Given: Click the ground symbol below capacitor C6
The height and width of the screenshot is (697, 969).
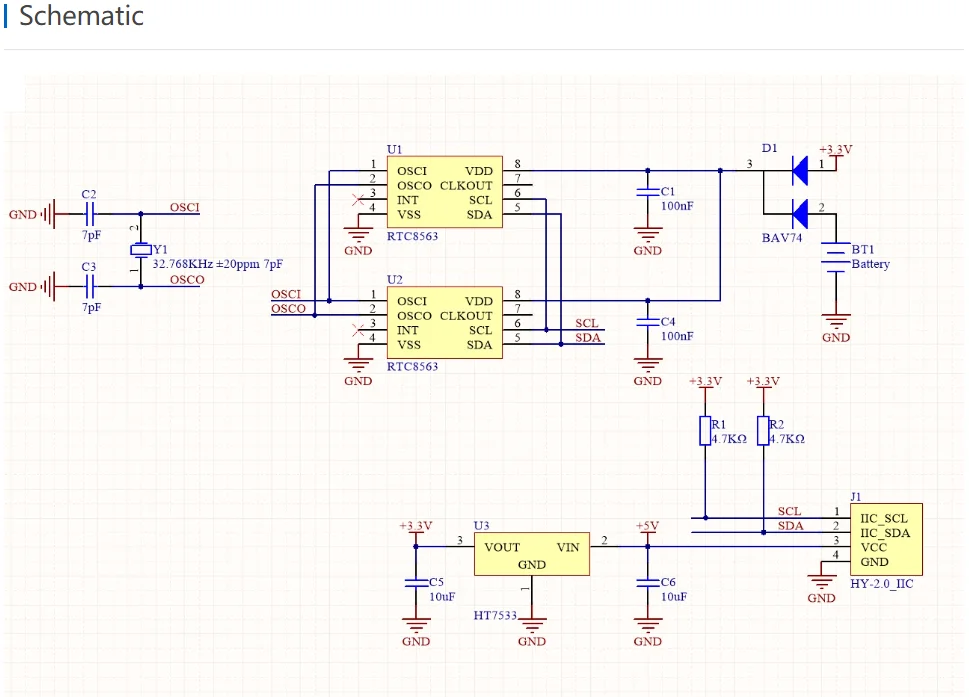Looking at the screenshot, I should pos(648,625).
